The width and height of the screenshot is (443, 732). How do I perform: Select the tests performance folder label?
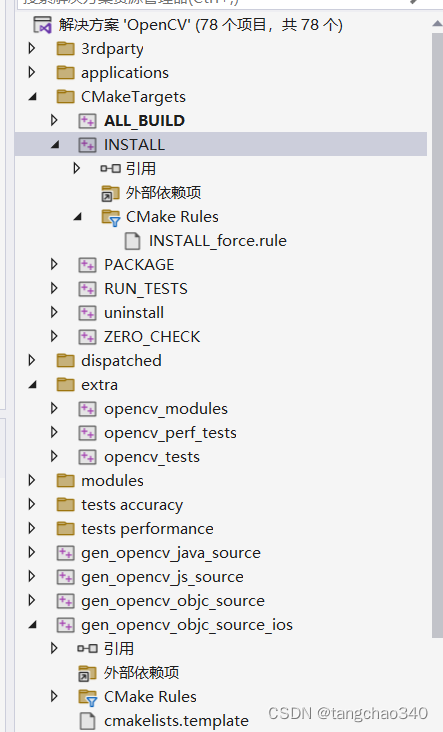[x=147, y=529]
